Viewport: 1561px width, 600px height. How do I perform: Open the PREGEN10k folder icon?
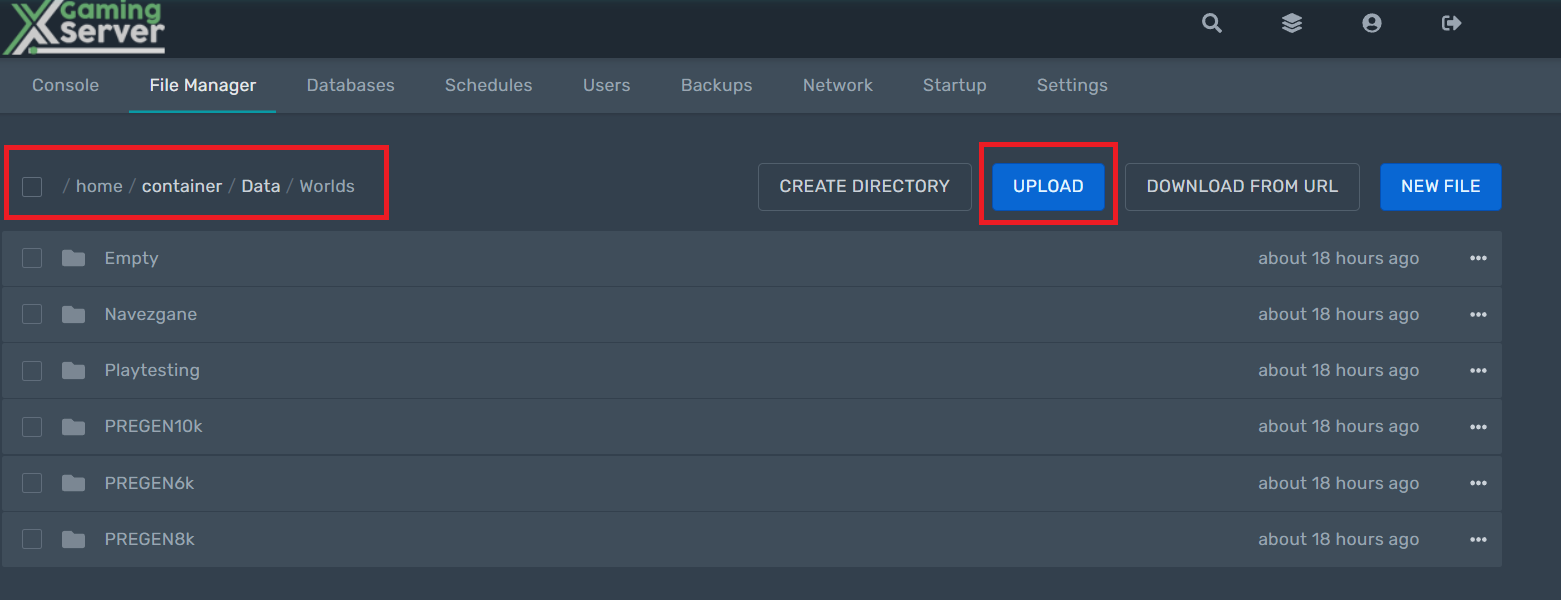pyautogui.click(x=73, y=426)
